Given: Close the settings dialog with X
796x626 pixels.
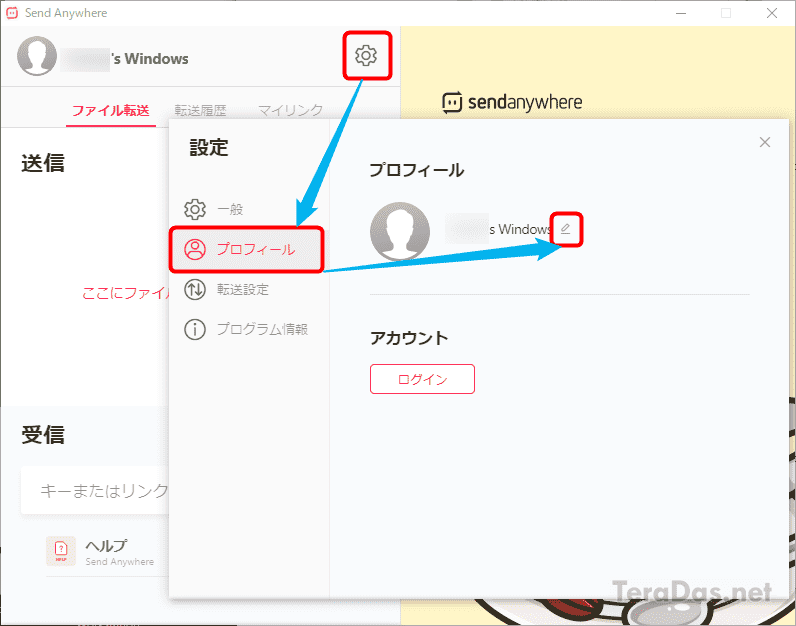Looking at the screenshot, I should [765, 142].
